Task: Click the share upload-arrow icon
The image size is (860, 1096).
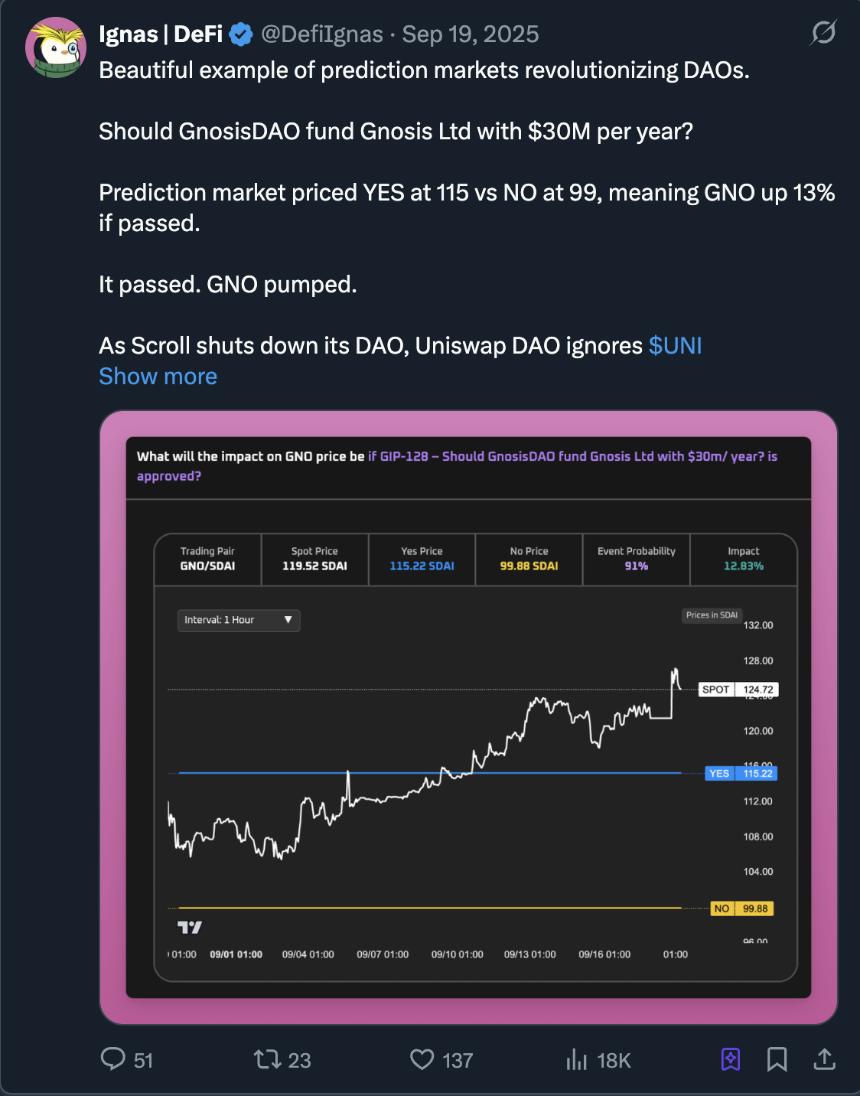Action: 823,1059
